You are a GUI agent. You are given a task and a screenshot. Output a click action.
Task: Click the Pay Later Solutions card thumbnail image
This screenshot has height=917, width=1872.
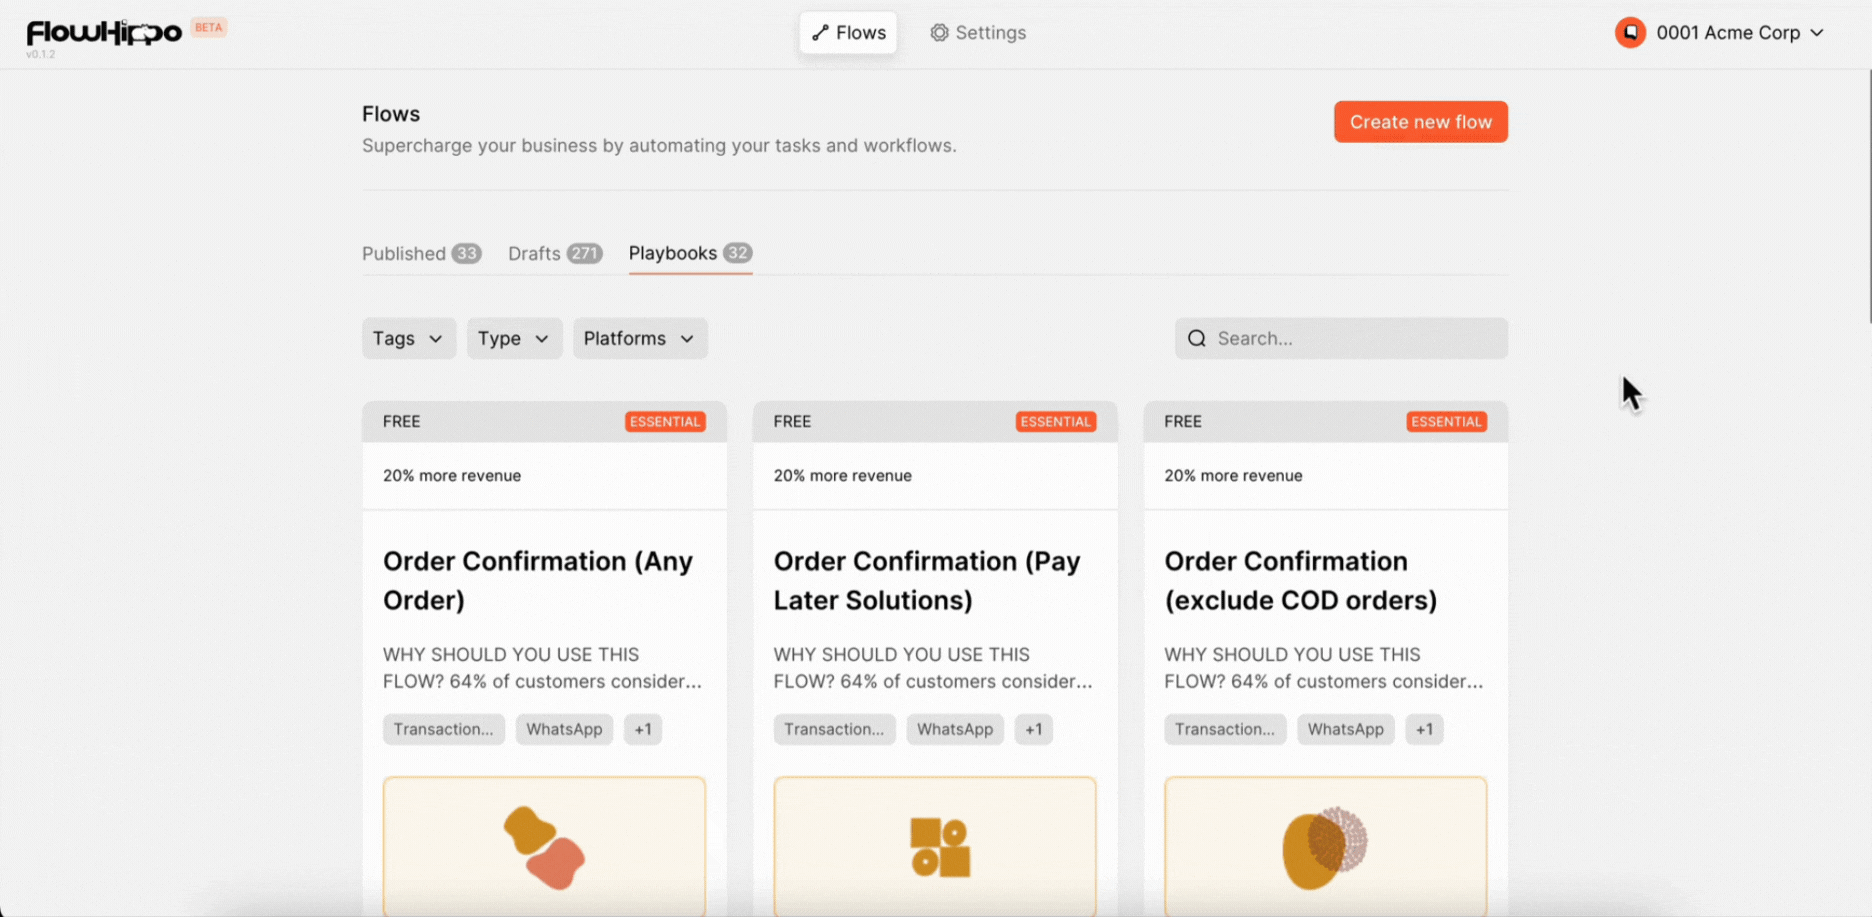tap(935, 847)
